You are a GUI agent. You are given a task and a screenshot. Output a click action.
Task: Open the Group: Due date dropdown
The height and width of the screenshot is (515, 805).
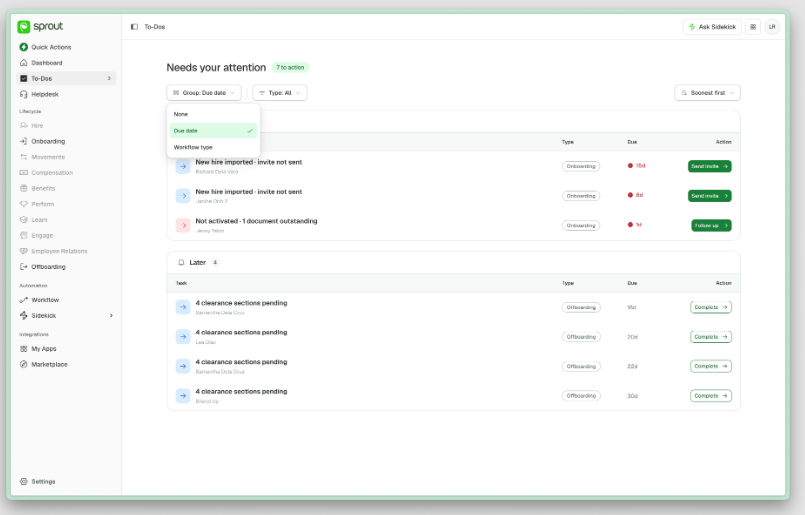click(x=204, y=93)
